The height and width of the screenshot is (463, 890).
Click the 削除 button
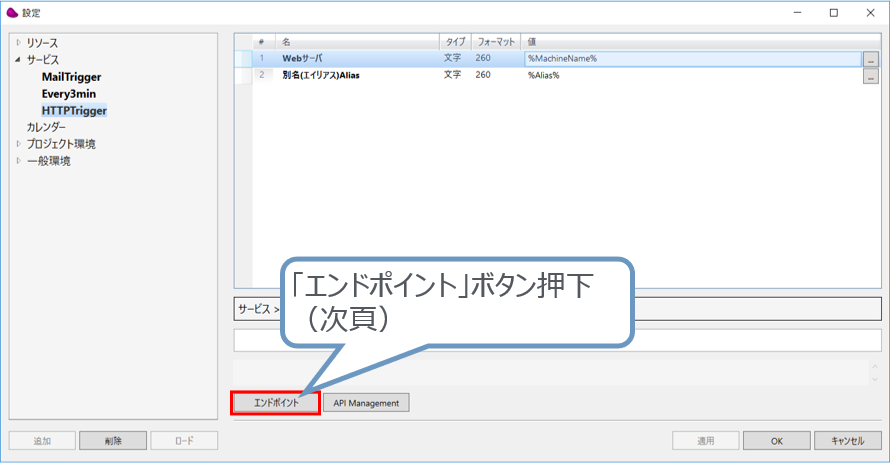click(112, 440)
